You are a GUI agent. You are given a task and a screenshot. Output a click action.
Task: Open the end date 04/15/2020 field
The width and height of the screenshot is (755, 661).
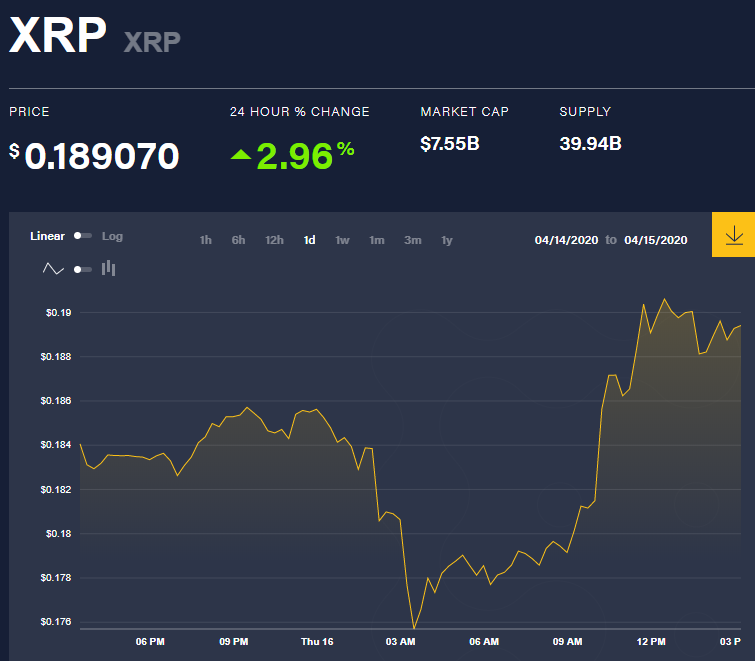coord(656,240)
